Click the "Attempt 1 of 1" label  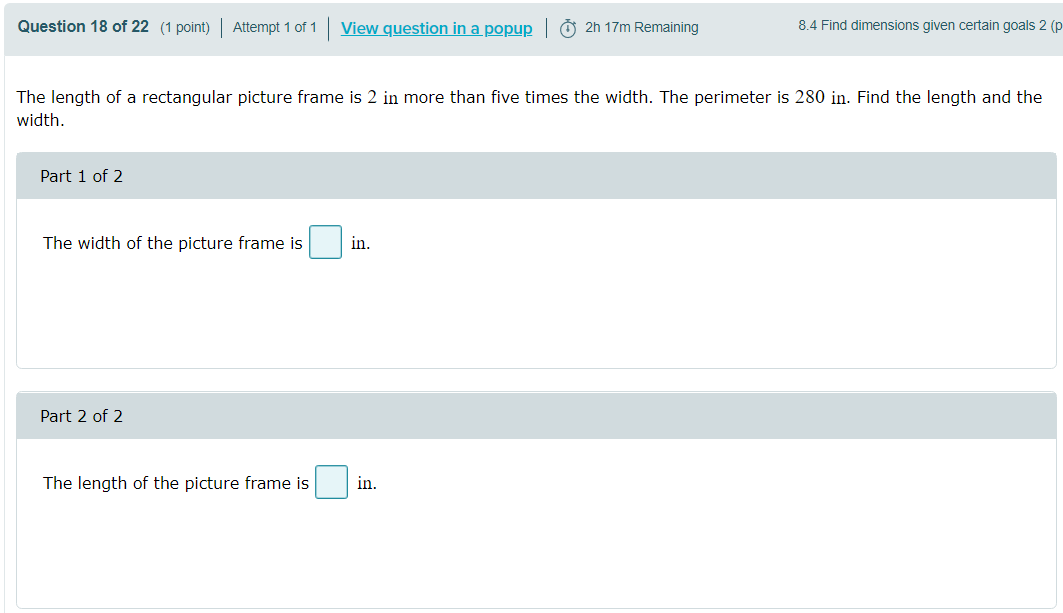click(x=275, y=28)
